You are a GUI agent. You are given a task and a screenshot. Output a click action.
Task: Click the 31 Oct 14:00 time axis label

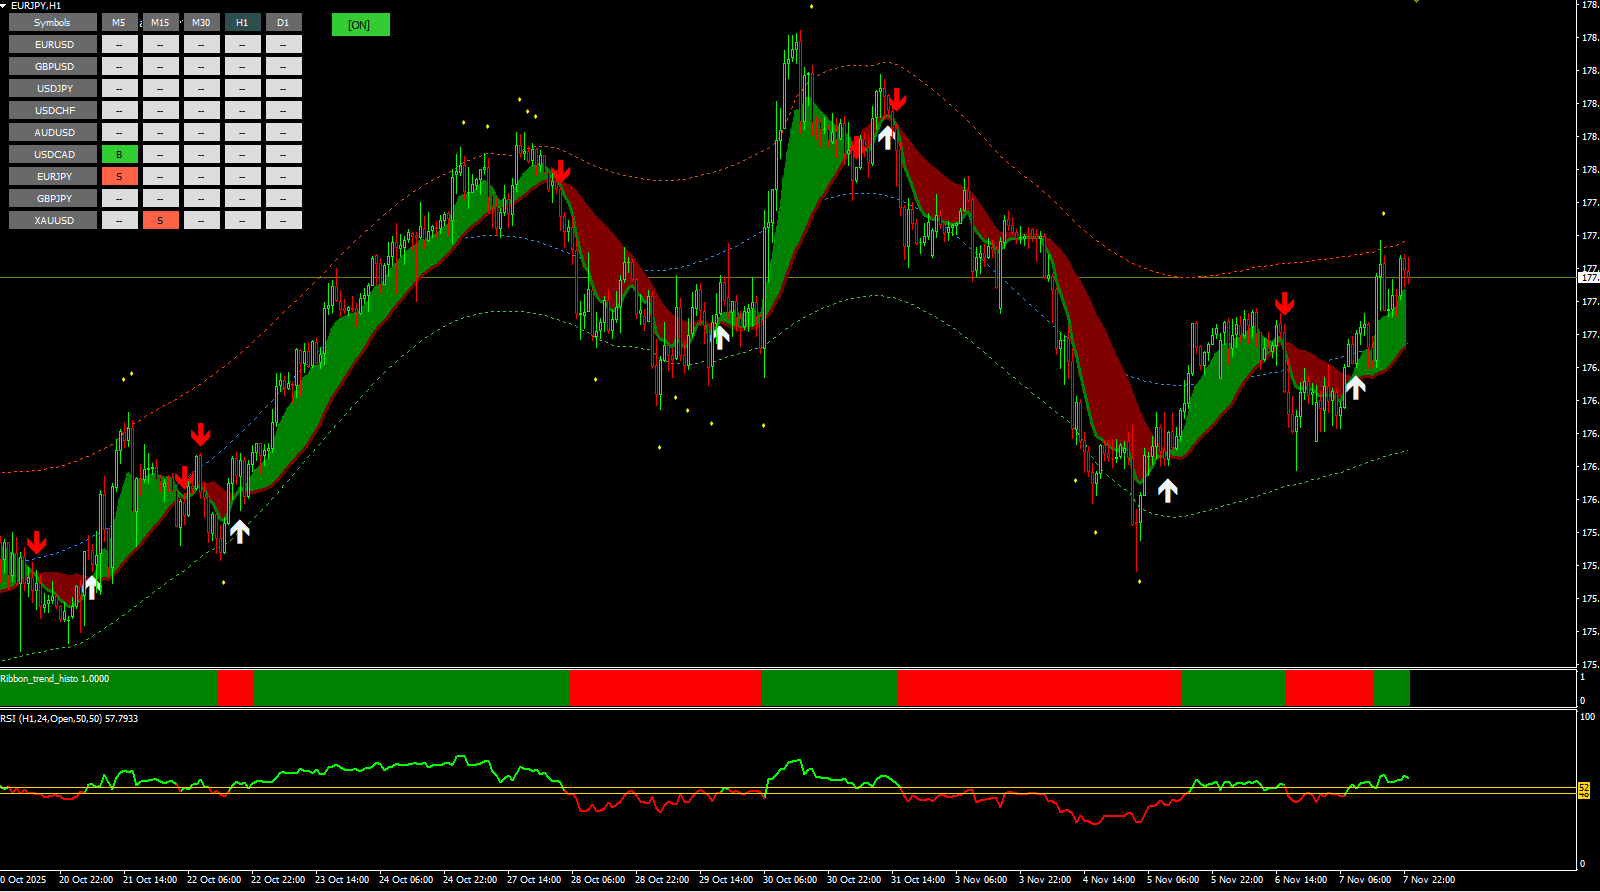click(x=918, y=880)
